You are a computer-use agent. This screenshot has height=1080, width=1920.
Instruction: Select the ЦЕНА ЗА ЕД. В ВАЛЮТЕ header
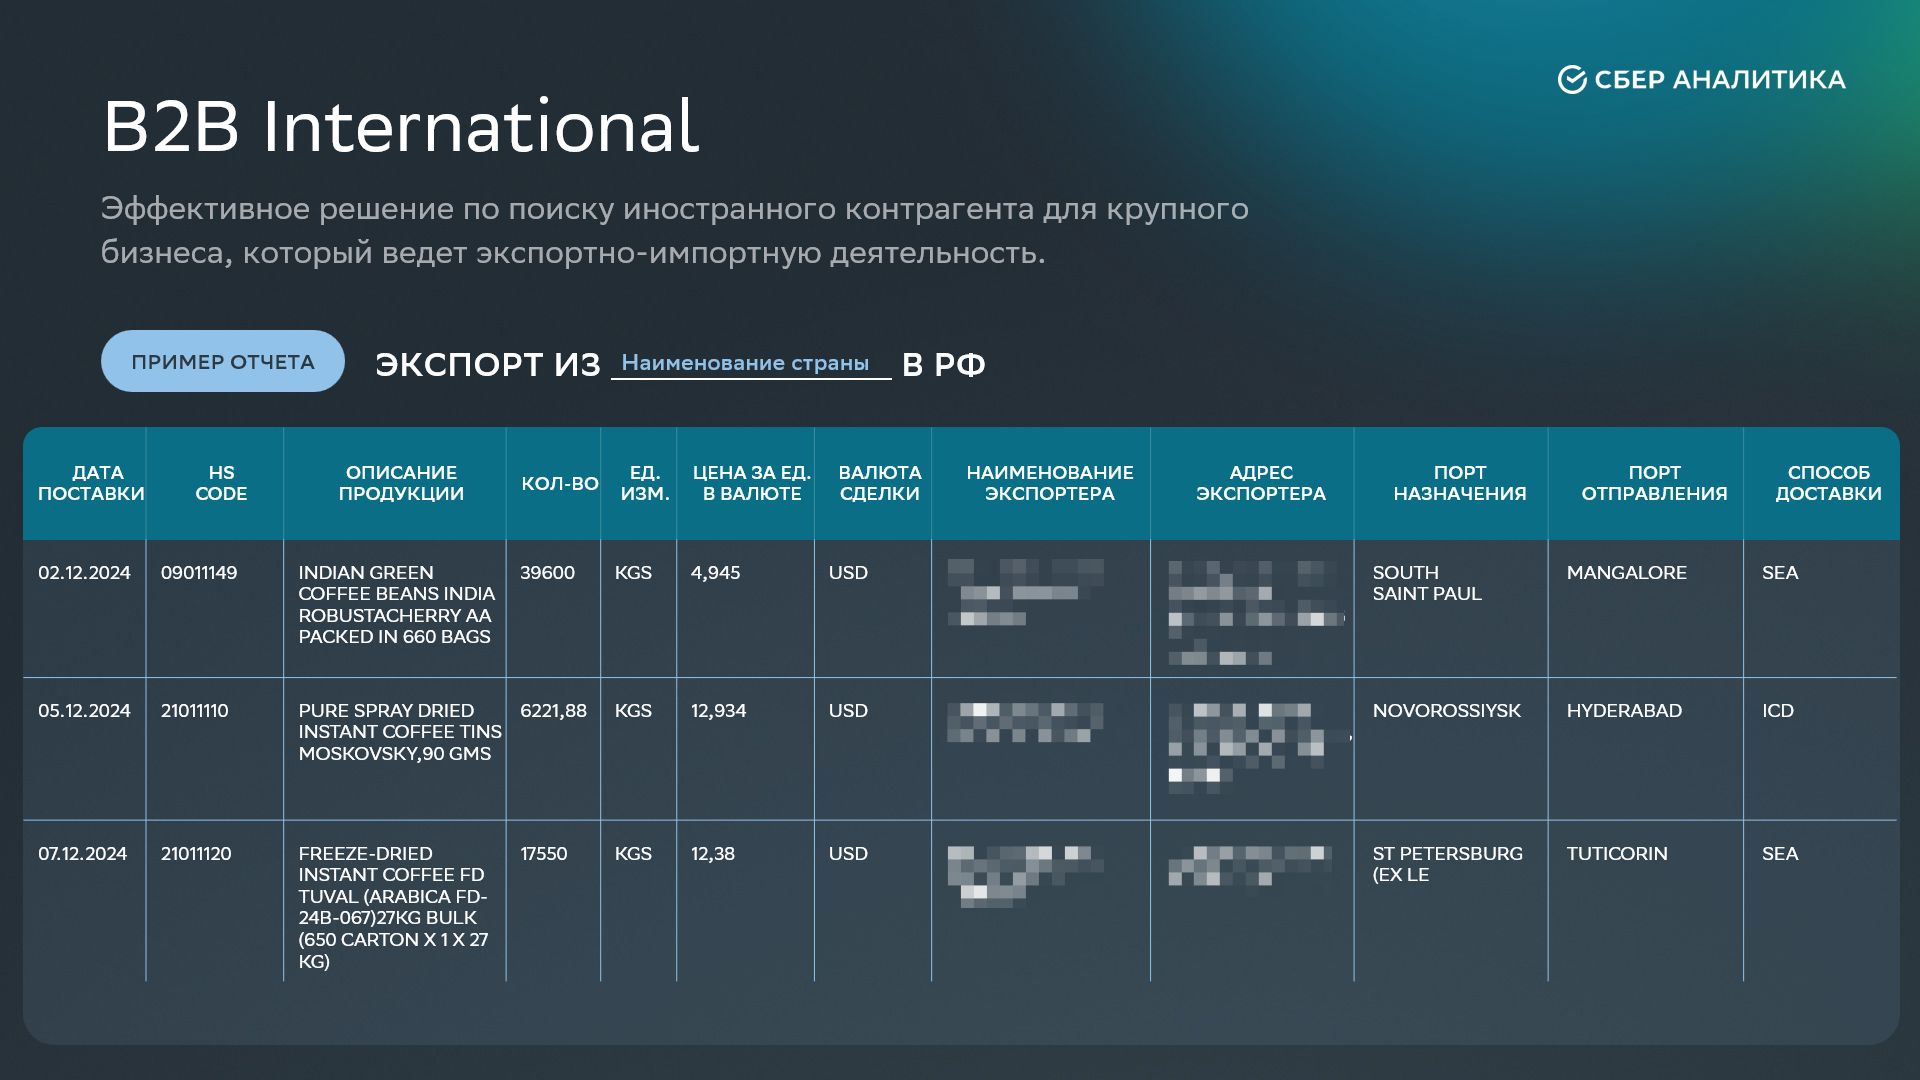point(751,483)
